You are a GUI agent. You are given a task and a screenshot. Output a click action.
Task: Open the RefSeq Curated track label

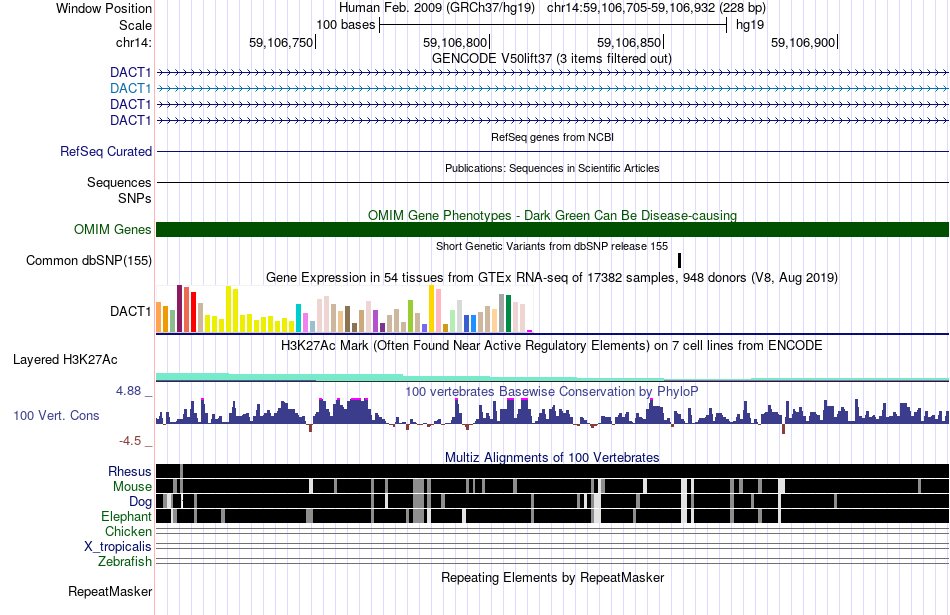[x=105, y=151]
